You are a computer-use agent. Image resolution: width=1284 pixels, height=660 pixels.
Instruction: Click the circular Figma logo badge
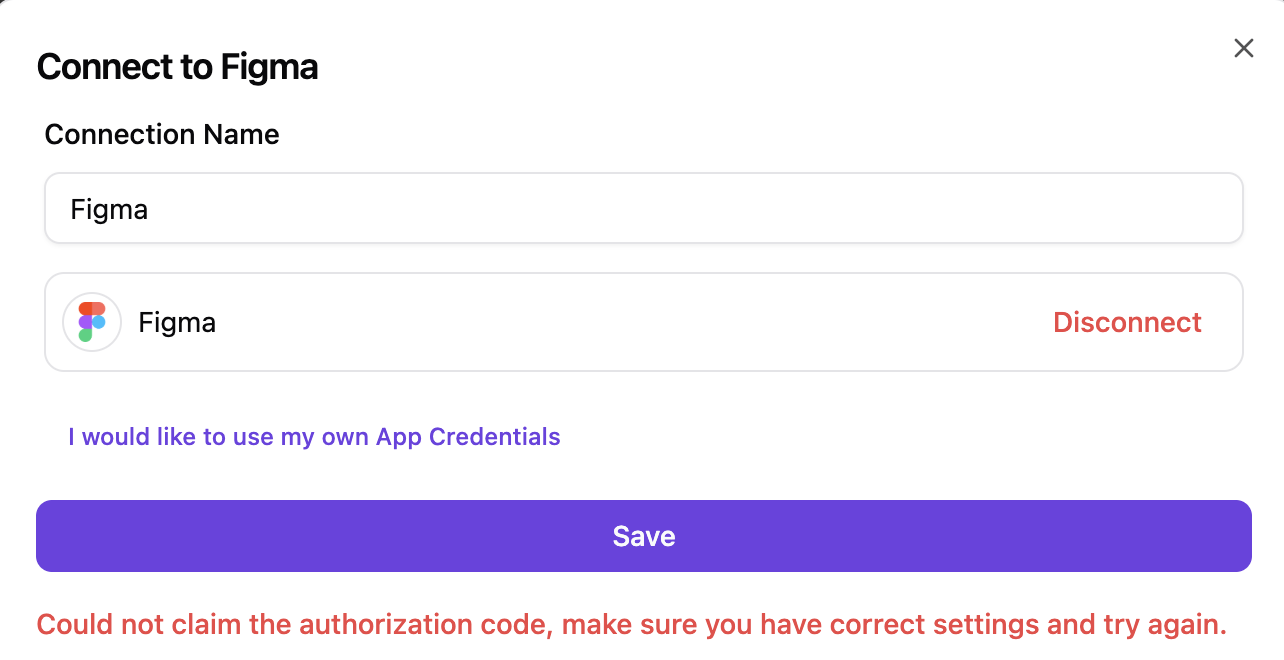click(x=92, y=322)
